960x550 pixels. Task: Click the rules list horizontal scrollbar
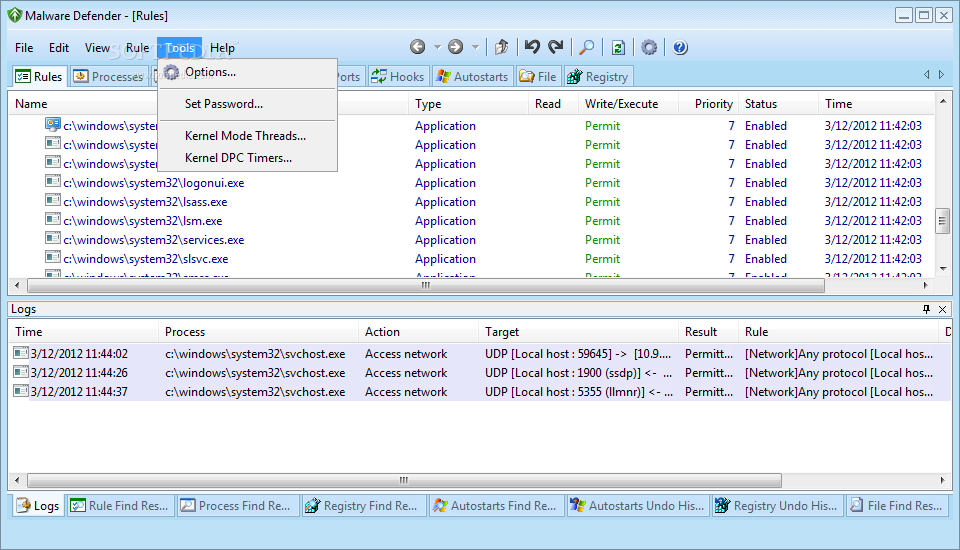coord(426,285)
